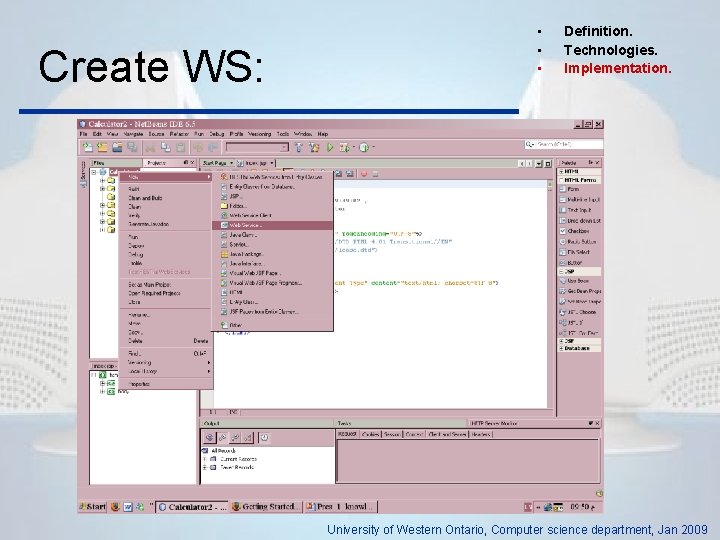Viewport: 720px width, 540px height.
Task: Open the toolbar configuration combo box
Action: [x=257, y=147]
